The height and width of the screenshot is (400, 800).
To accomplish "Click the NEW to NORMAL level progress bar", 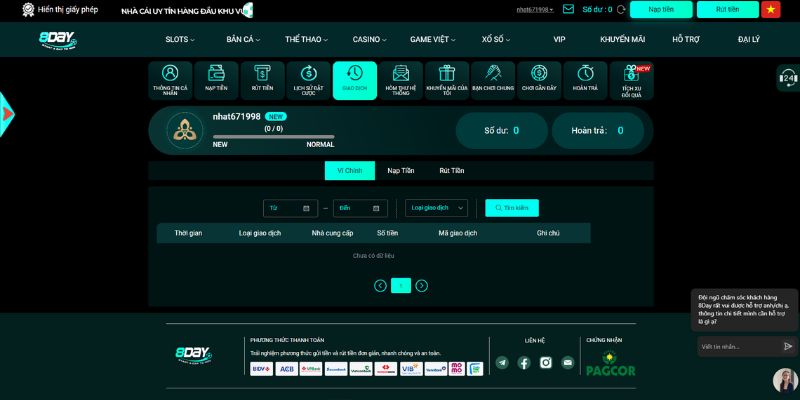I will click(x=273, y=137).
